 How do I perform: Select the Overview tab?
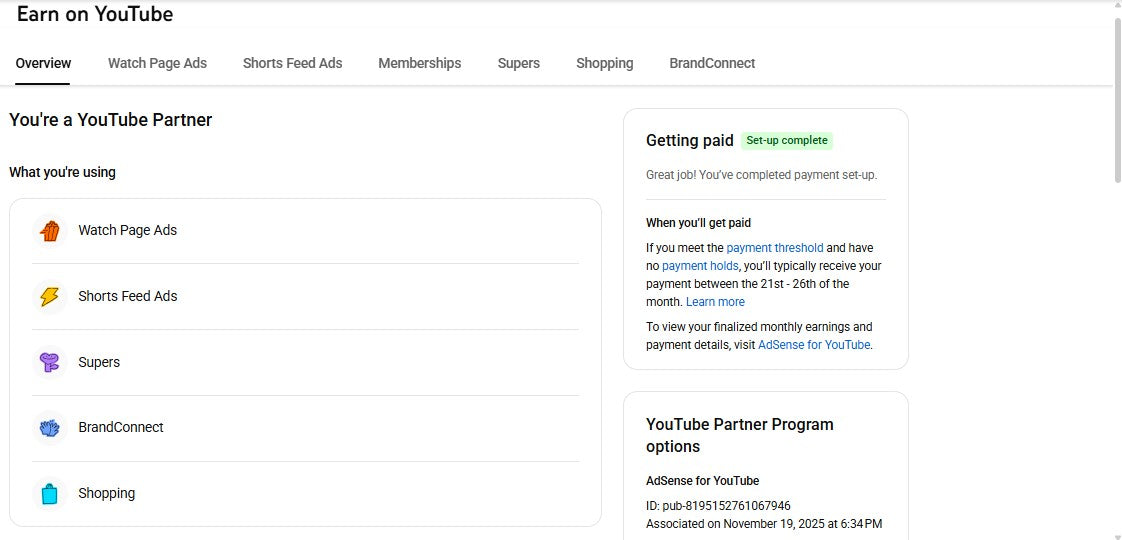[43, 63]
